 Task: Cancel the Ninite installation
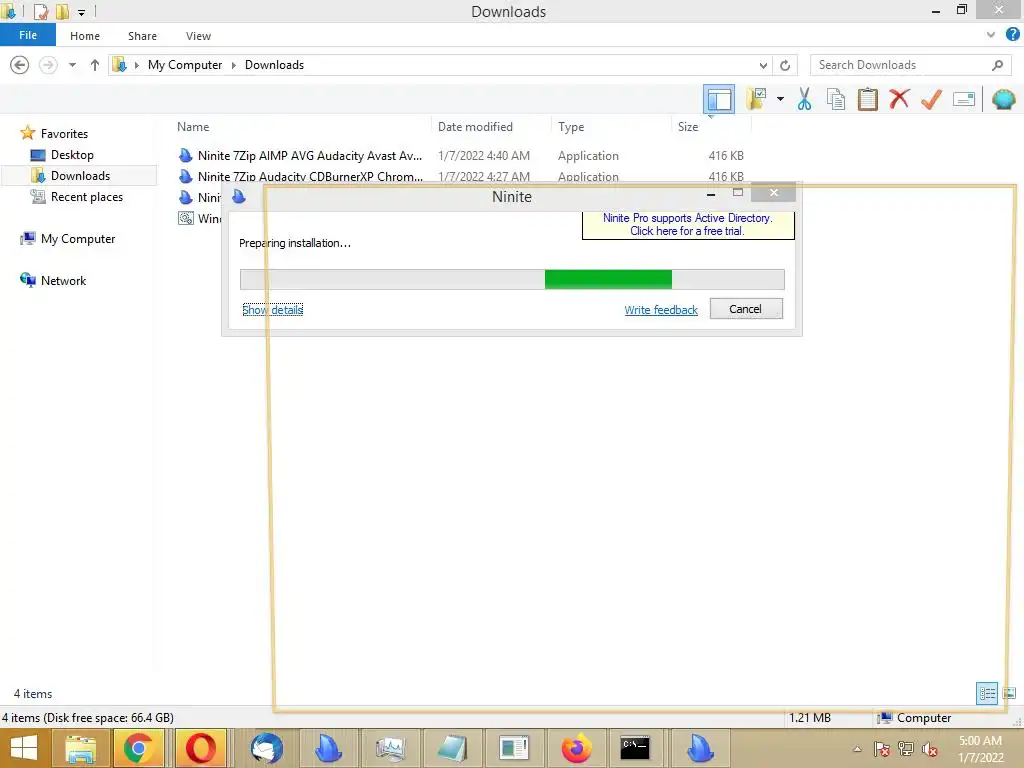pyautogui.click(x=746, y=309)
